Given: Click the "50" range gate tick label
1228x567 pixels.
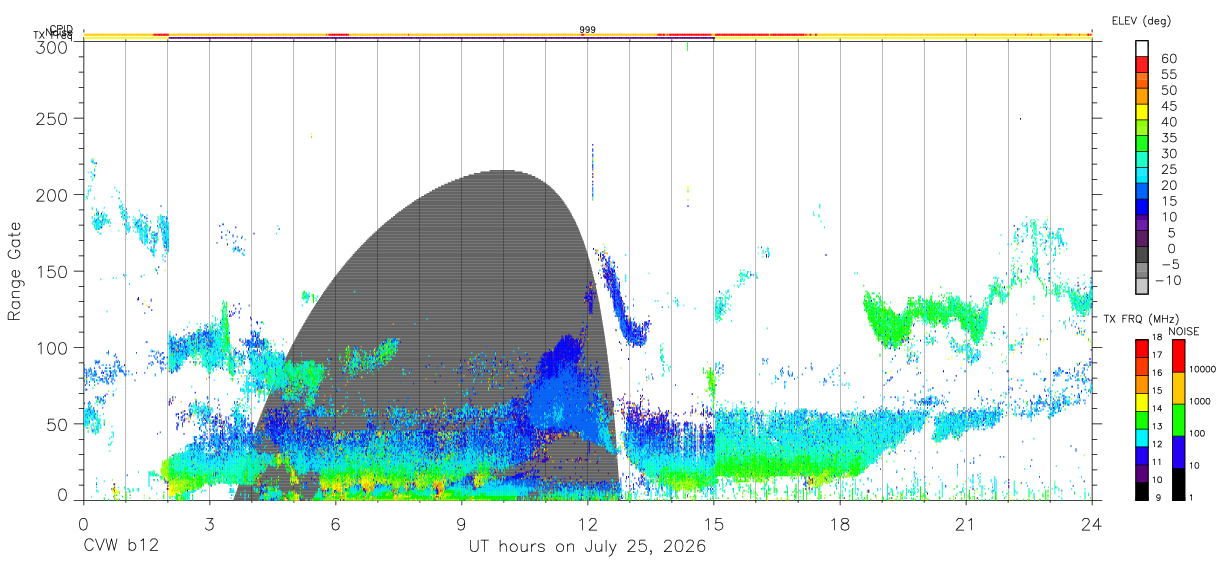Looking at the screenshot, I should [x=58, y=423].
